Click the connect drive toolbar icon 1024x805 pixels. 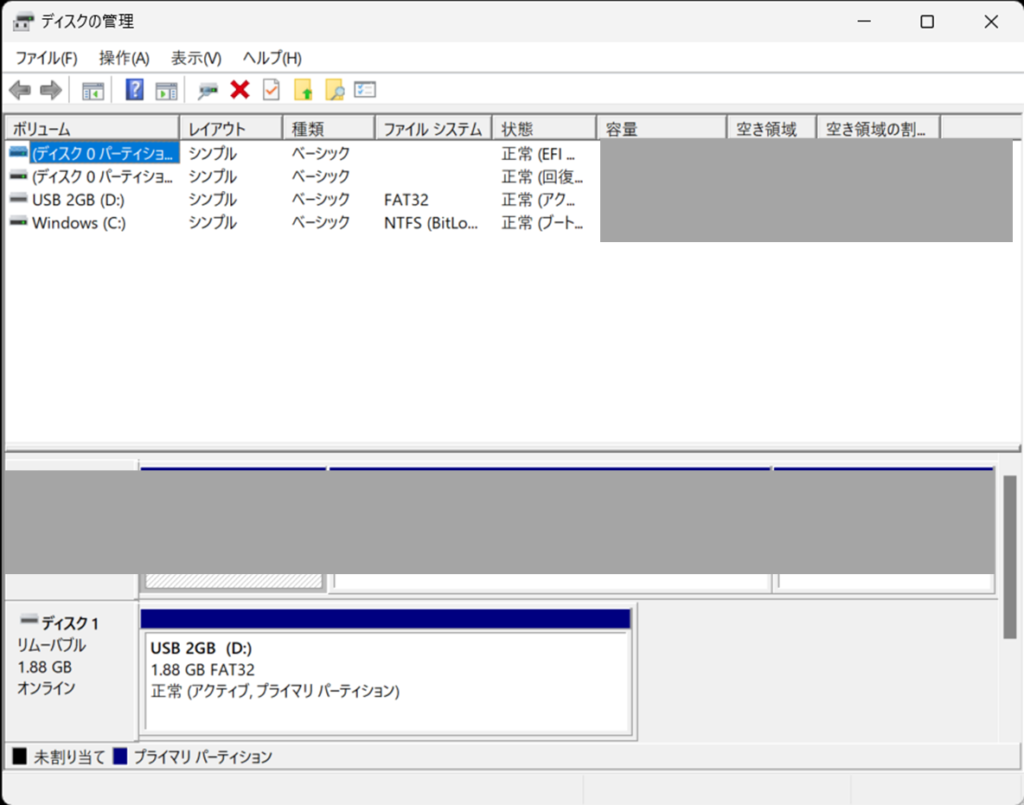pyautogui.click(x=208, y=91)
